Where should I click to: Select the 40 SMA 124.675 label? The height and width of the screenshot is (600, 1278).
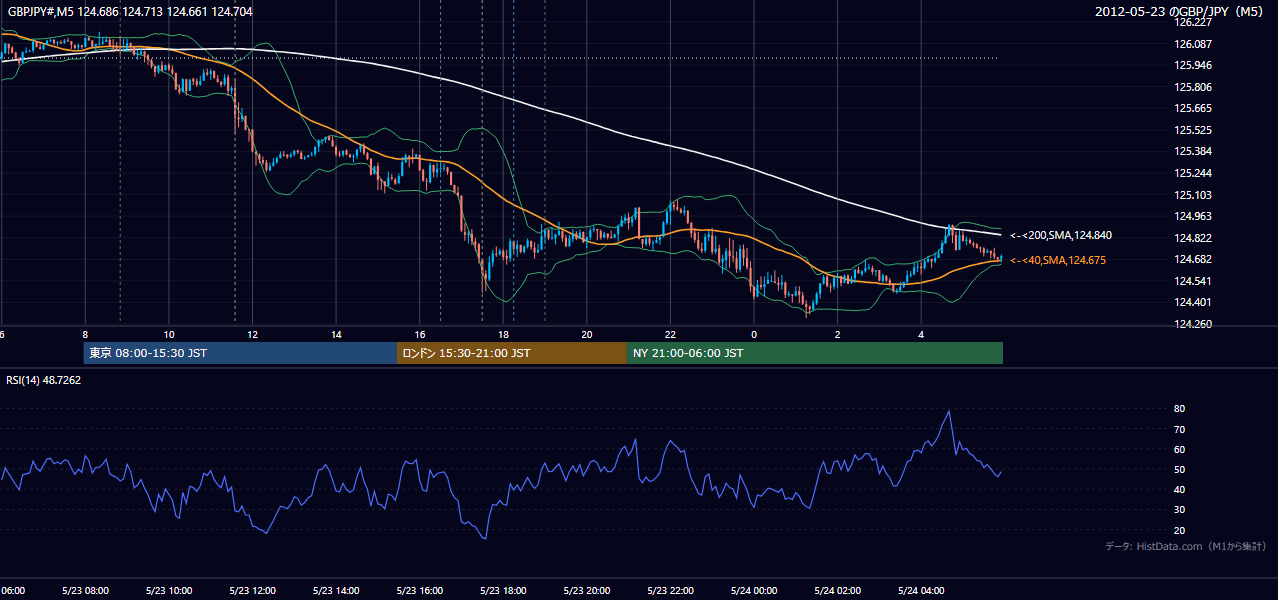(x=1057, y=260)
